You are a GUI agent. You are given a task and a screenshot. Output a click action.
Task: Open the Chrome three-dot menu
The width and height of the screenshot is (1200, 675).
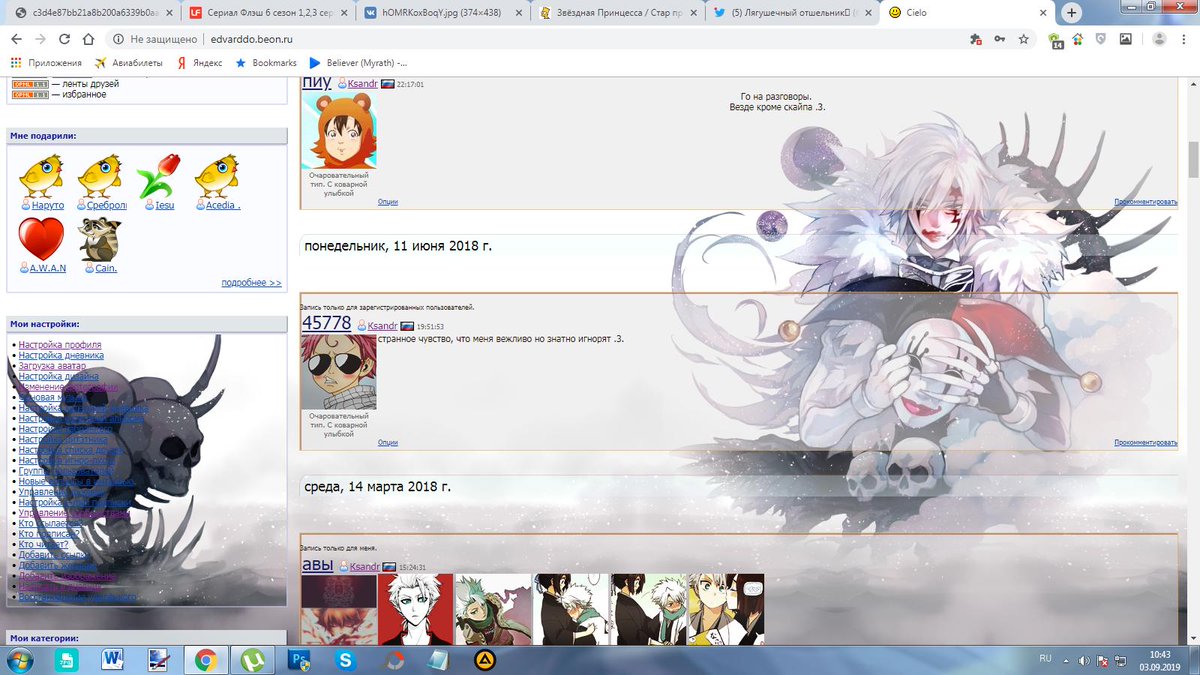(x=1184, y=39)
